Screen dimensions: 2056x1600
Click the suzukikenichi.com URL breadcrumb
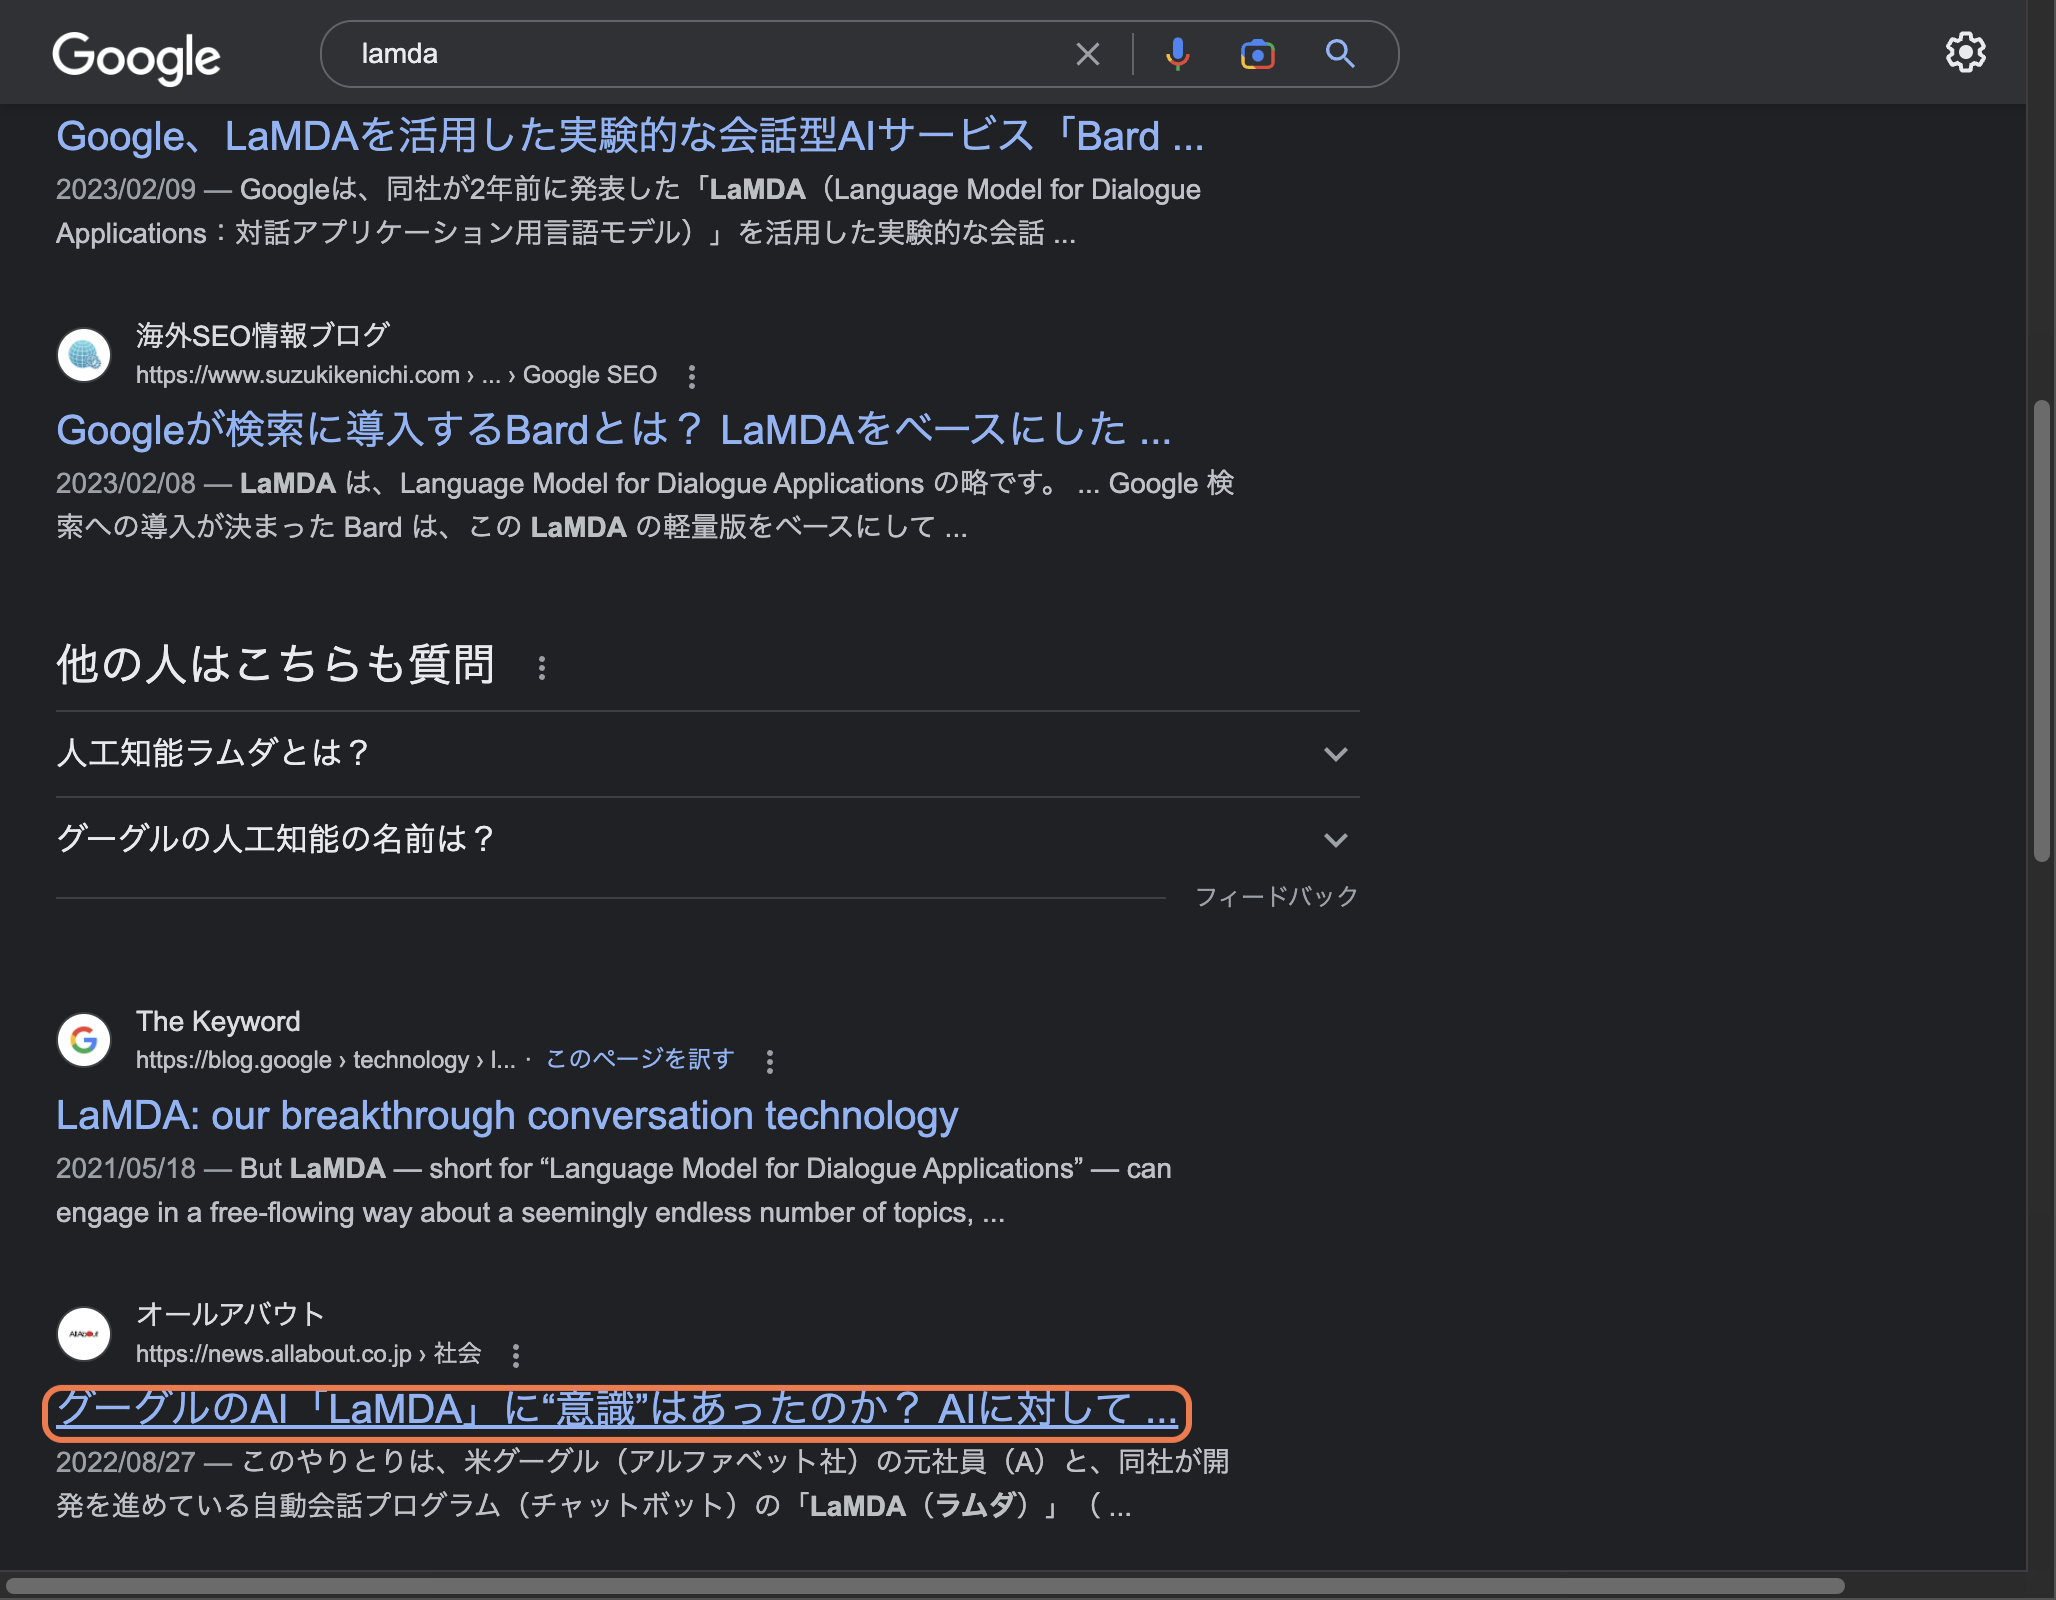click(396, 375)
